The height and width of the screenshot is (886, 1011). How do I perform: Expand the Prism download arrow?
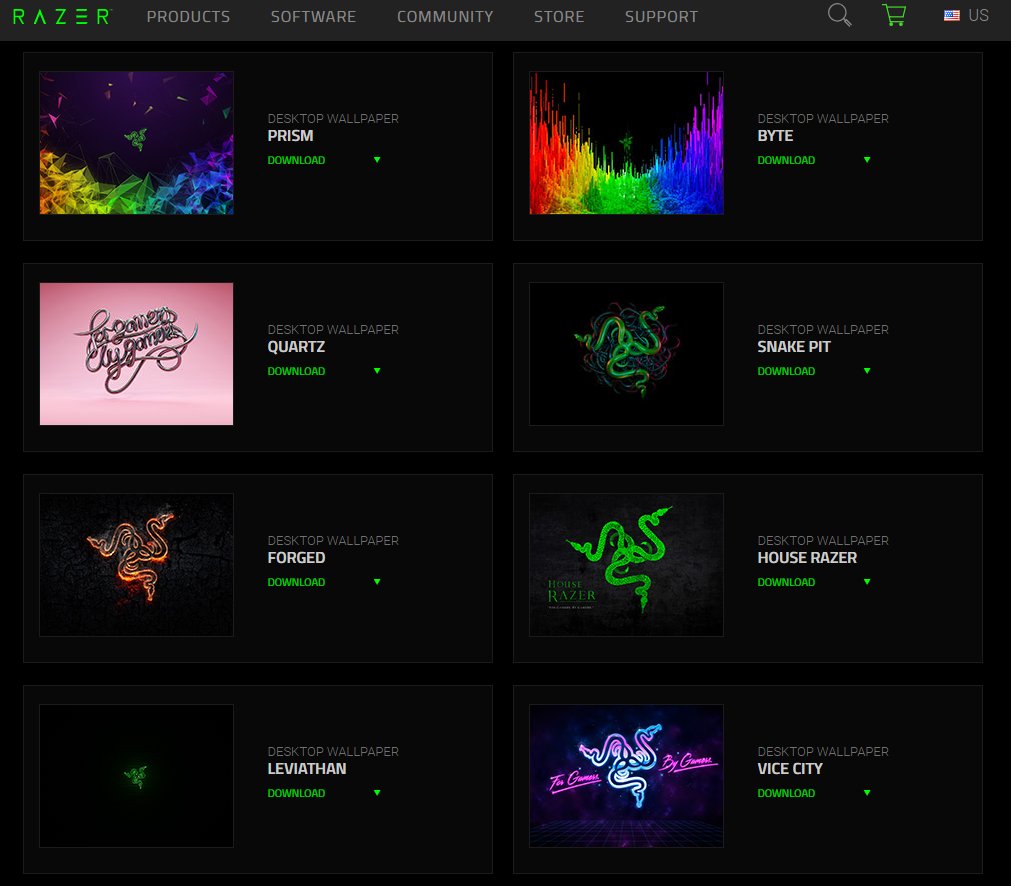pos(377,160)
